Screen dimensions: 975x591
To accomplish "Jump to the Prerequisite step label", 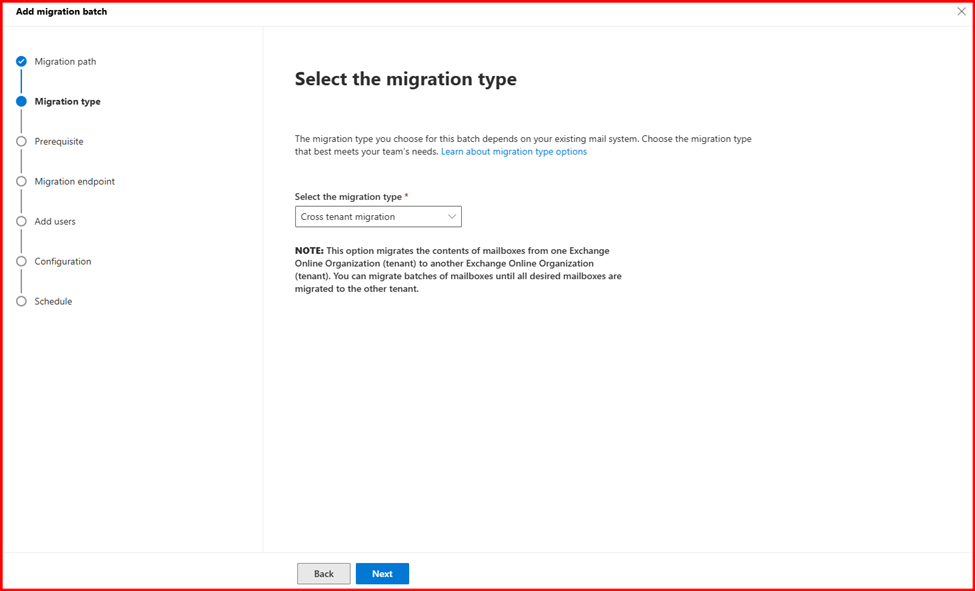I will coord(59,141).
